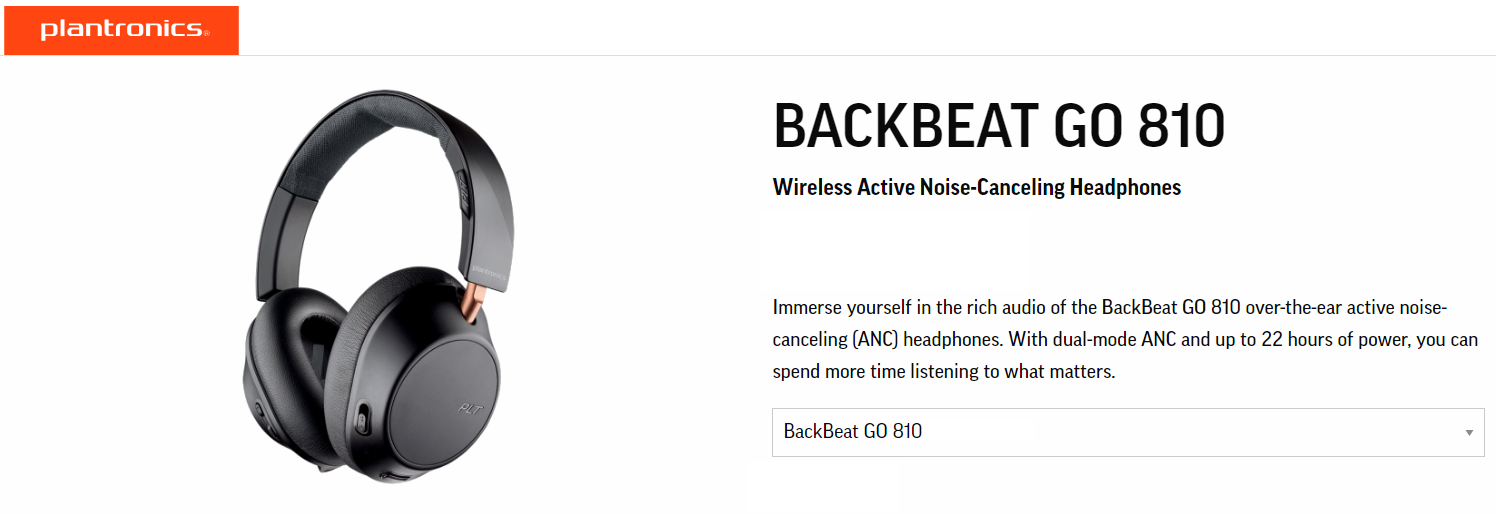Click the Wireless Active Noise-Canceling Headphones subtitle
Screen dimensions: 1496x514
coord(977,187)
